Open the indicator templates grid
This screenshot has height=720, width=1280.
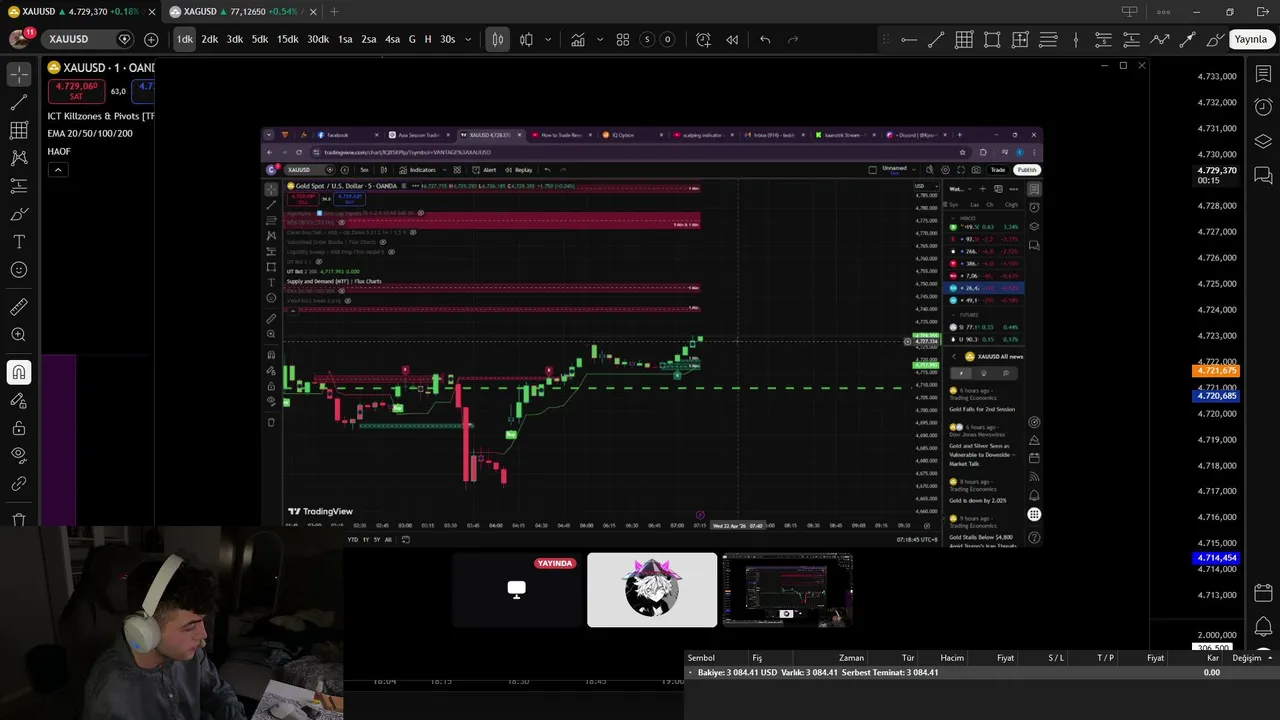coord(623,39)
